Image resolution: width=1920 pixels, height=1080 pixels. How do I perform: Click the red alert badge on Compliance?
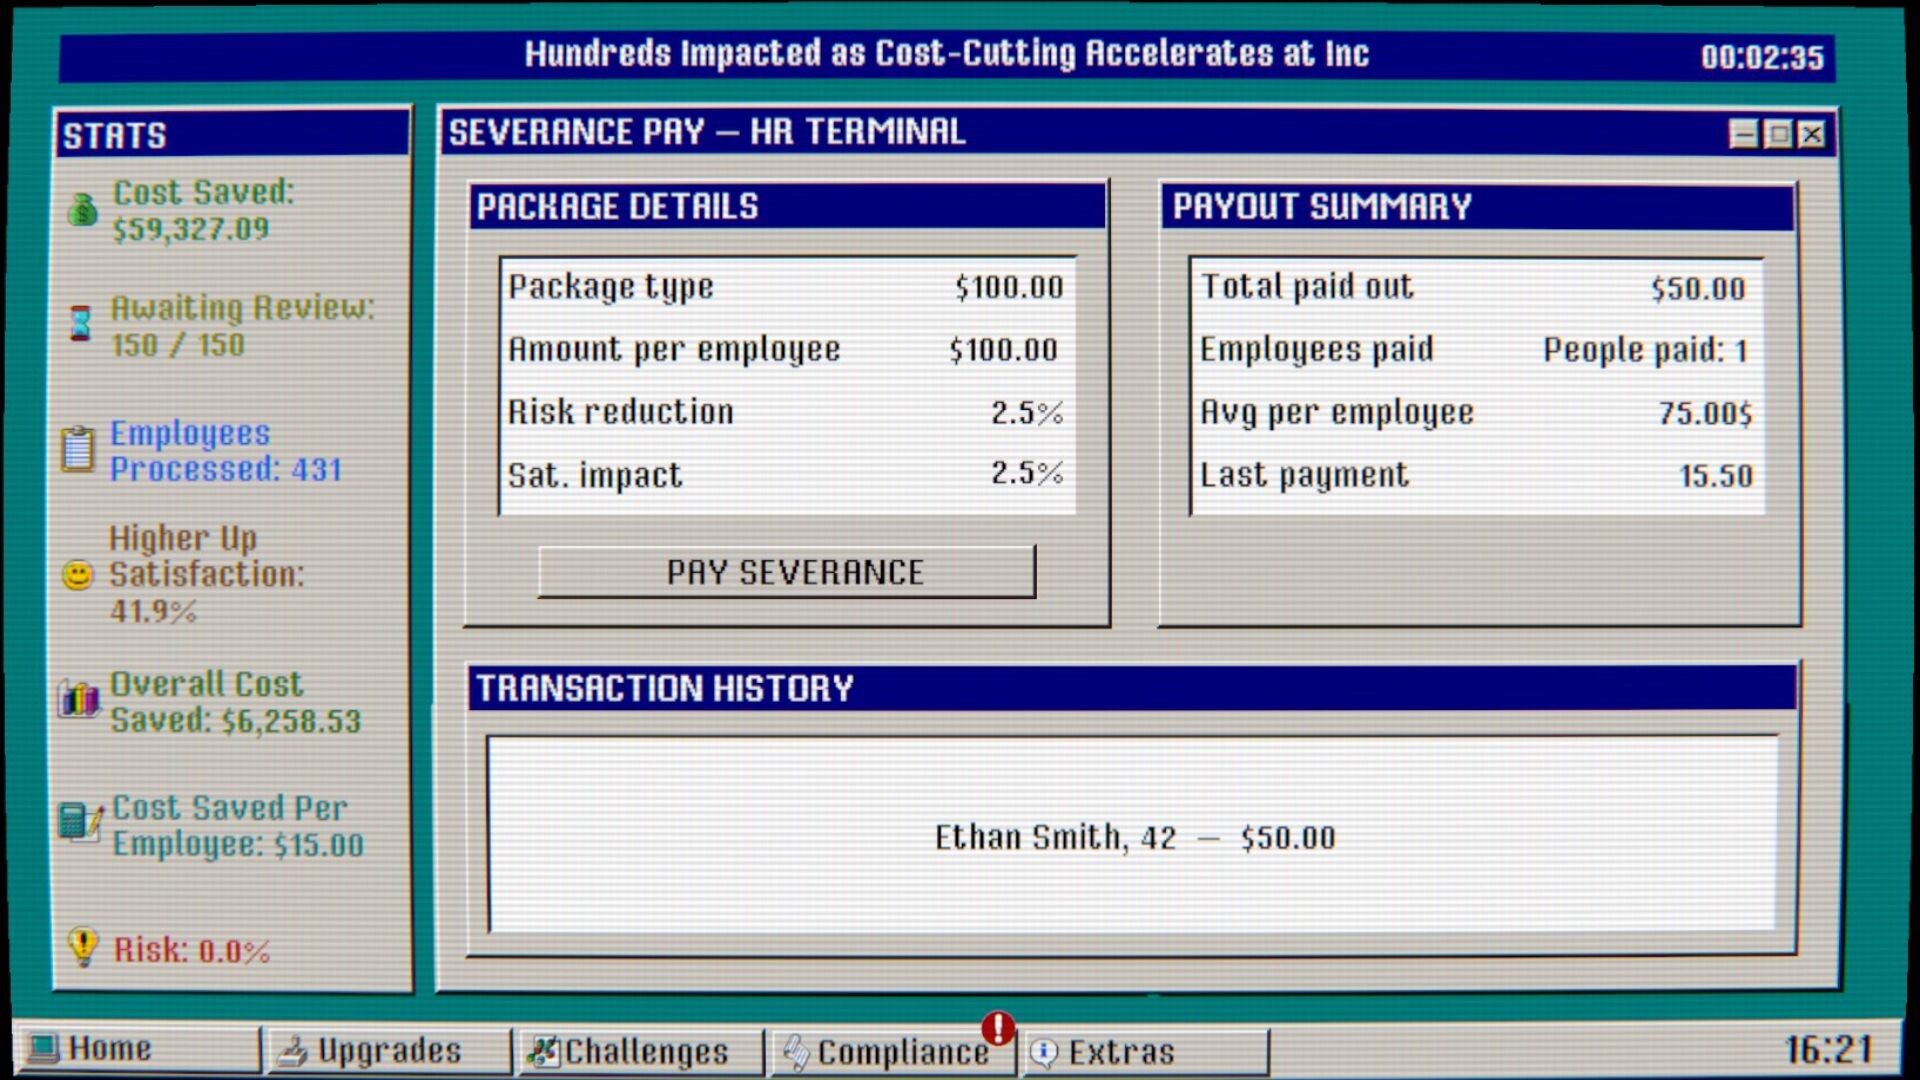pyautogui.click(x=997, y=1027)
